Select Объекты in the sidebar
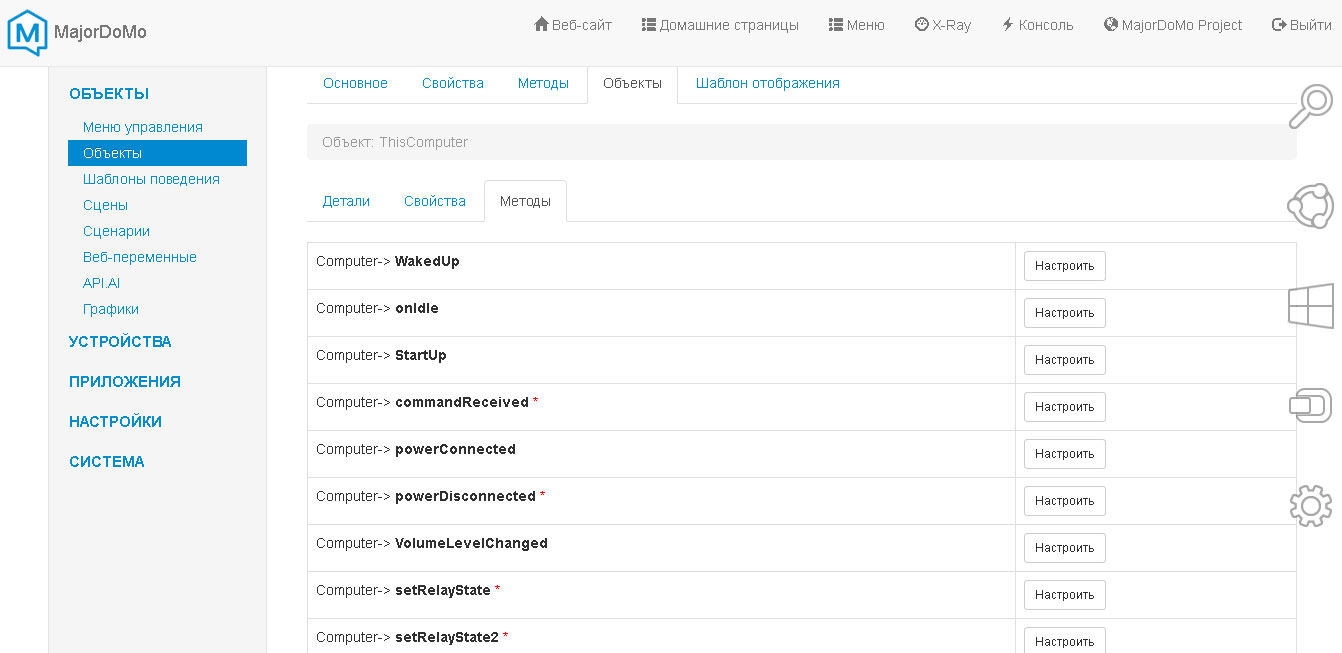 [x=157, y=153]
